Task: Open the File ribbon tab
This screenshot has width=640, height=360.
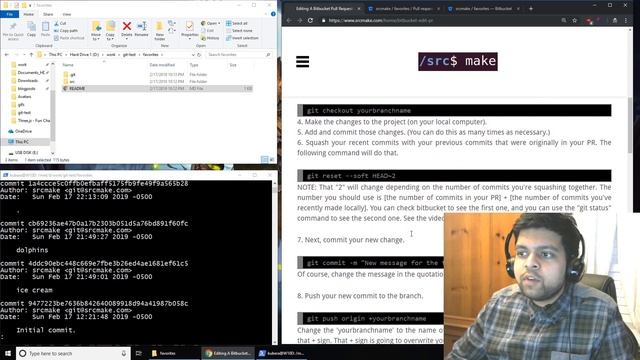Action: [9, 14]
